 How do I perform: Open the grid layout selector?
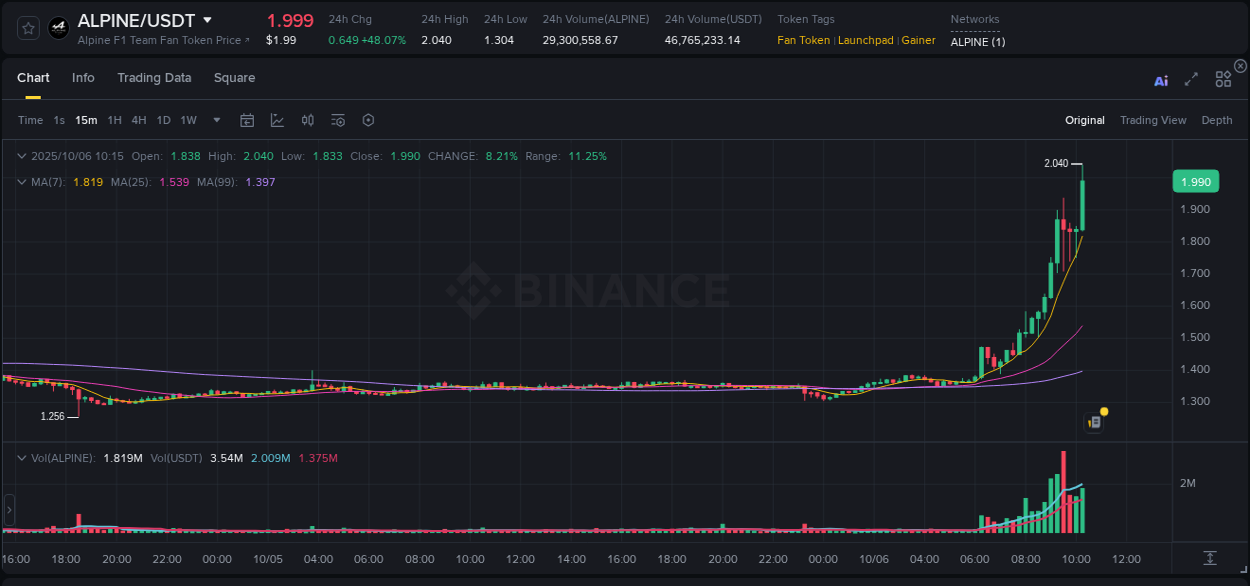[1223, 79]
